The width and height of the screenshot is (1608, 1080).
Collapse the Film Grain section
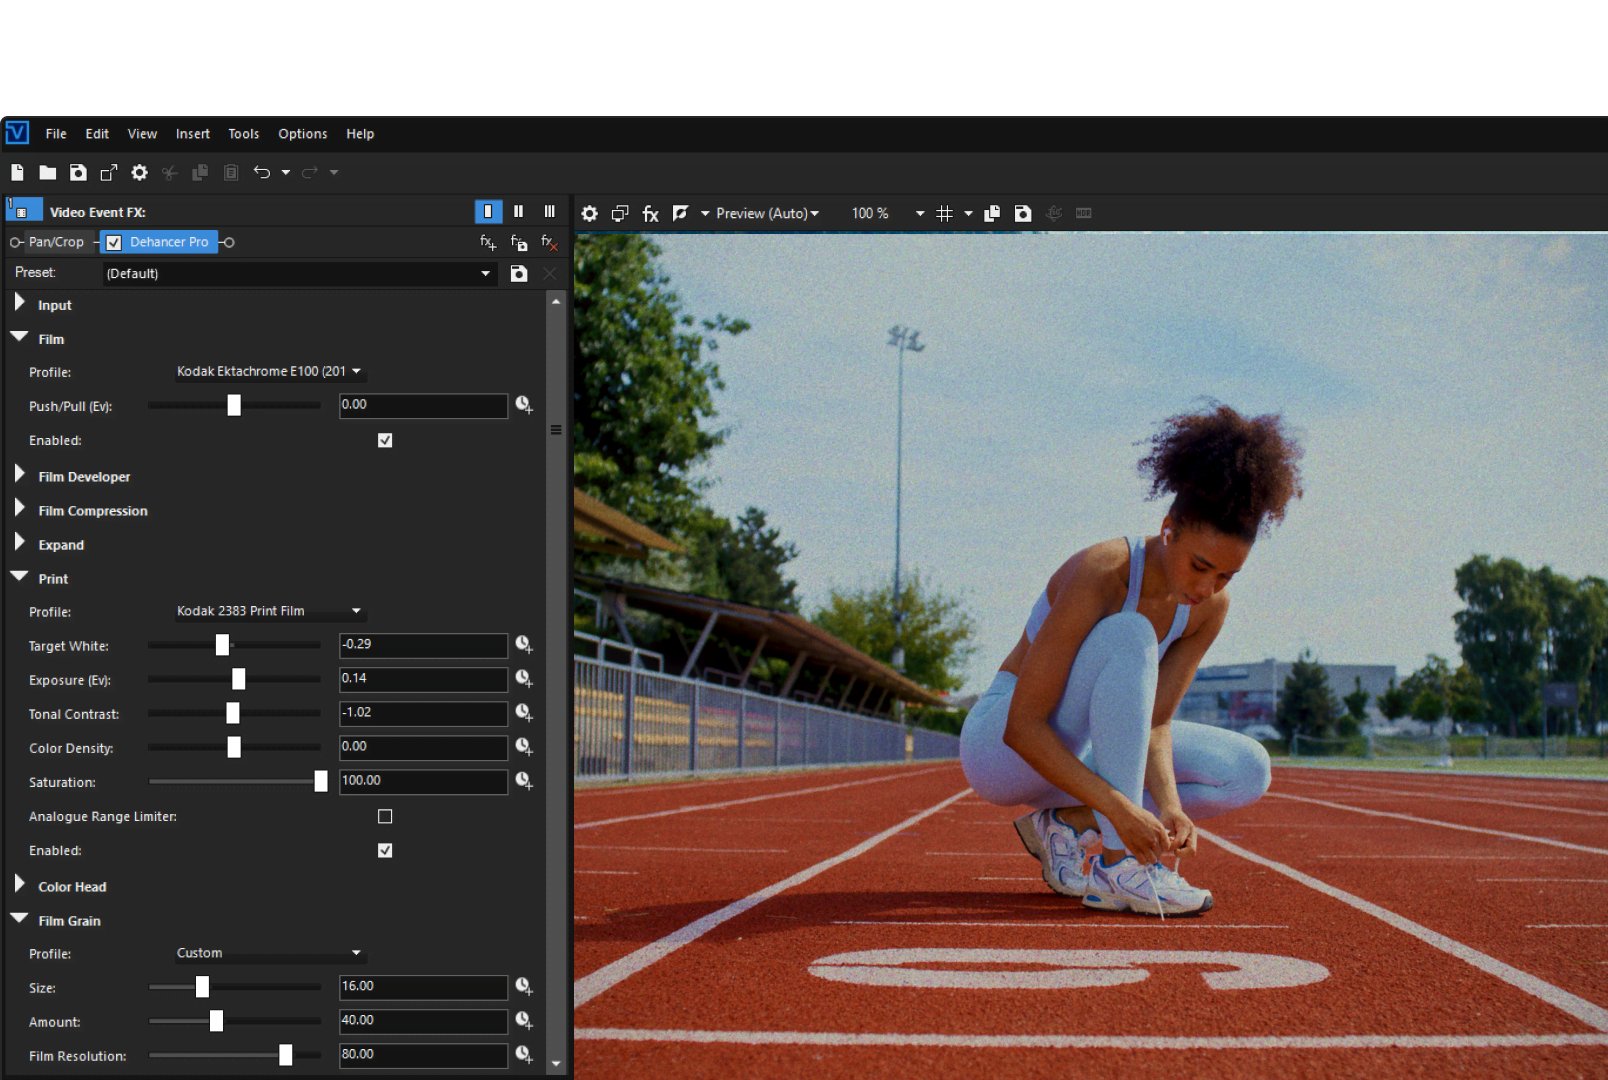[x=19, y=919]
